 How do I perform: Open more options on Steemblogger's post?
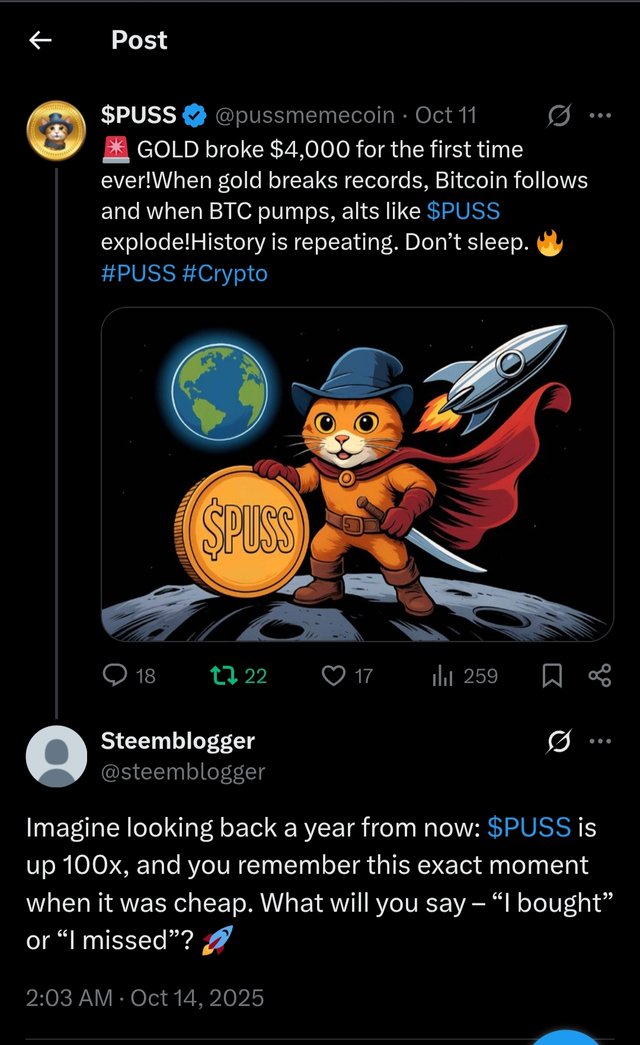[600, 741]
